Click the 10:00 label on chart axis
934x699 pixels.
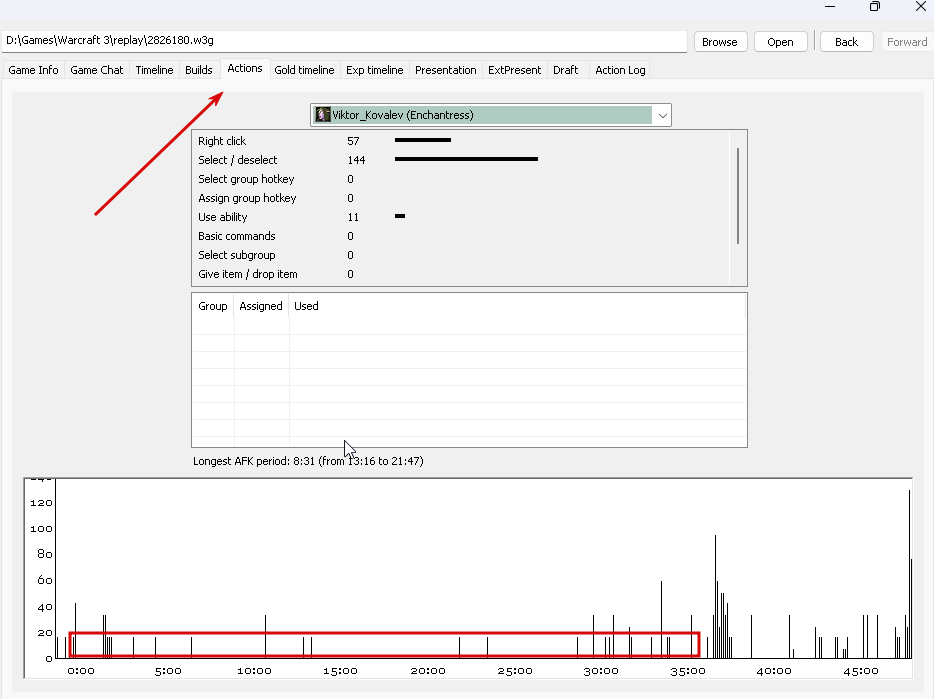(x=254, y=671)
